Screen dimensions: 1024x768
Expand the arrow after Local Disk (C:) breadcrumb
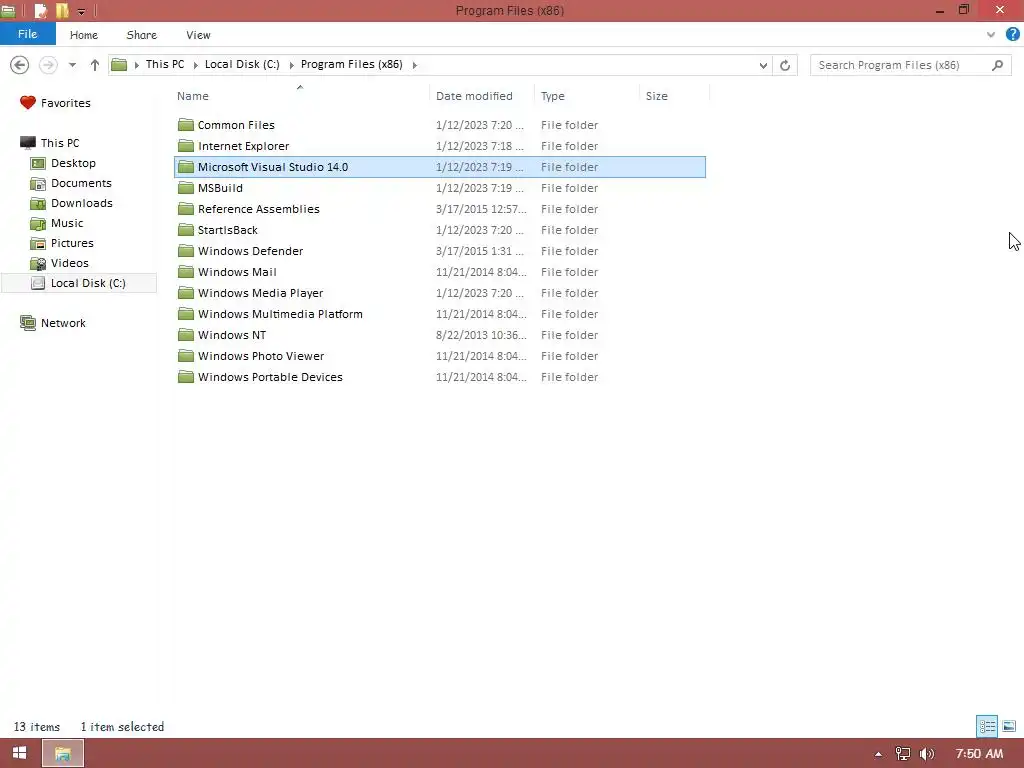tap(291, 65)
